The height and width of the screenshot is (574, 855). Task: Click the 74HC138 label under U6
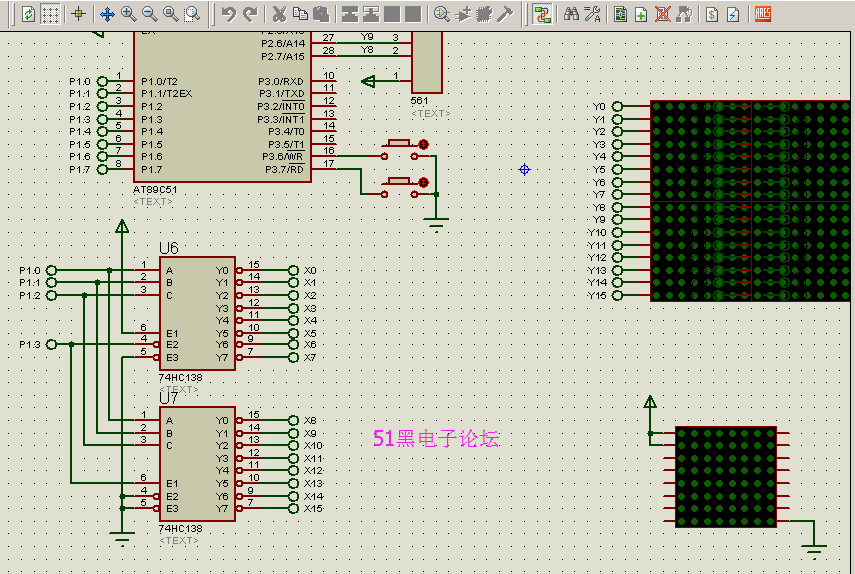180,377
